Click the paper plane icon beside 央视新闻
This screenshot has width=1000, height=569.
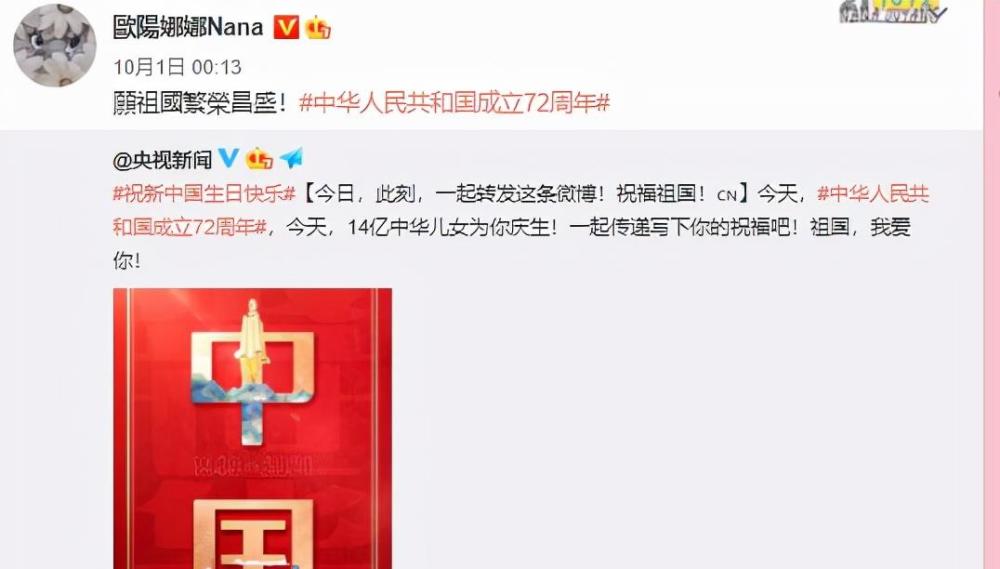click(x=291, y=158)
